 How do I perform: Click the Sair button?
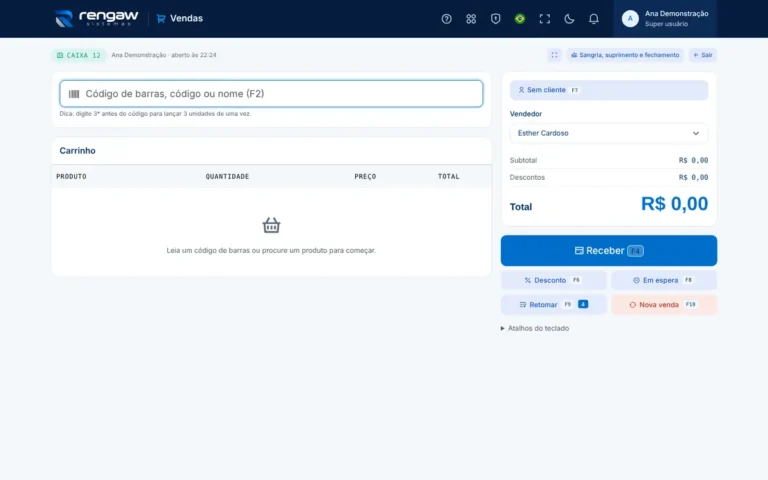tap(702, 55)
